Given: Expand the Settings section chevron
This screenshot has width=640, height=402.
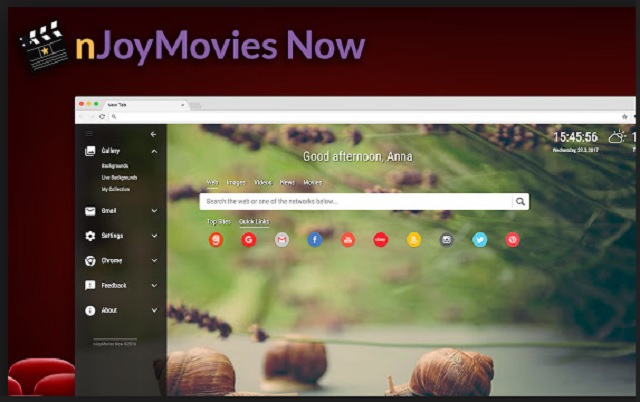Looking at the screenshot, I should [x=154, y=236].
